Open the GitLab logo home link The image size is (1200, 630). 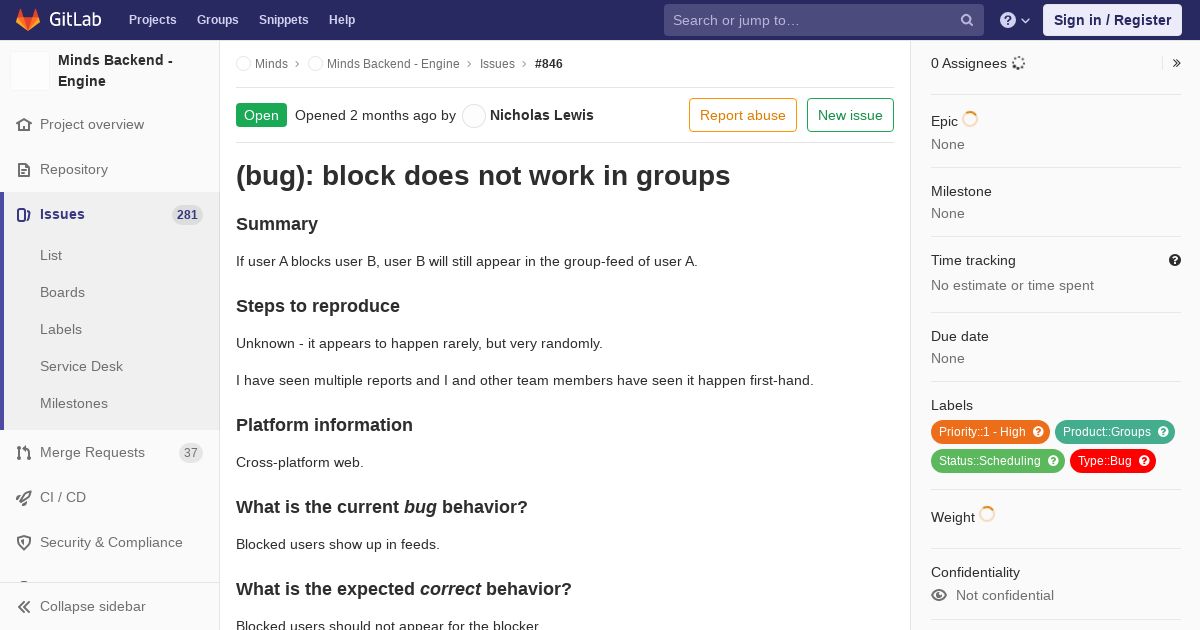pyautogui.click(x=58, y=20)
